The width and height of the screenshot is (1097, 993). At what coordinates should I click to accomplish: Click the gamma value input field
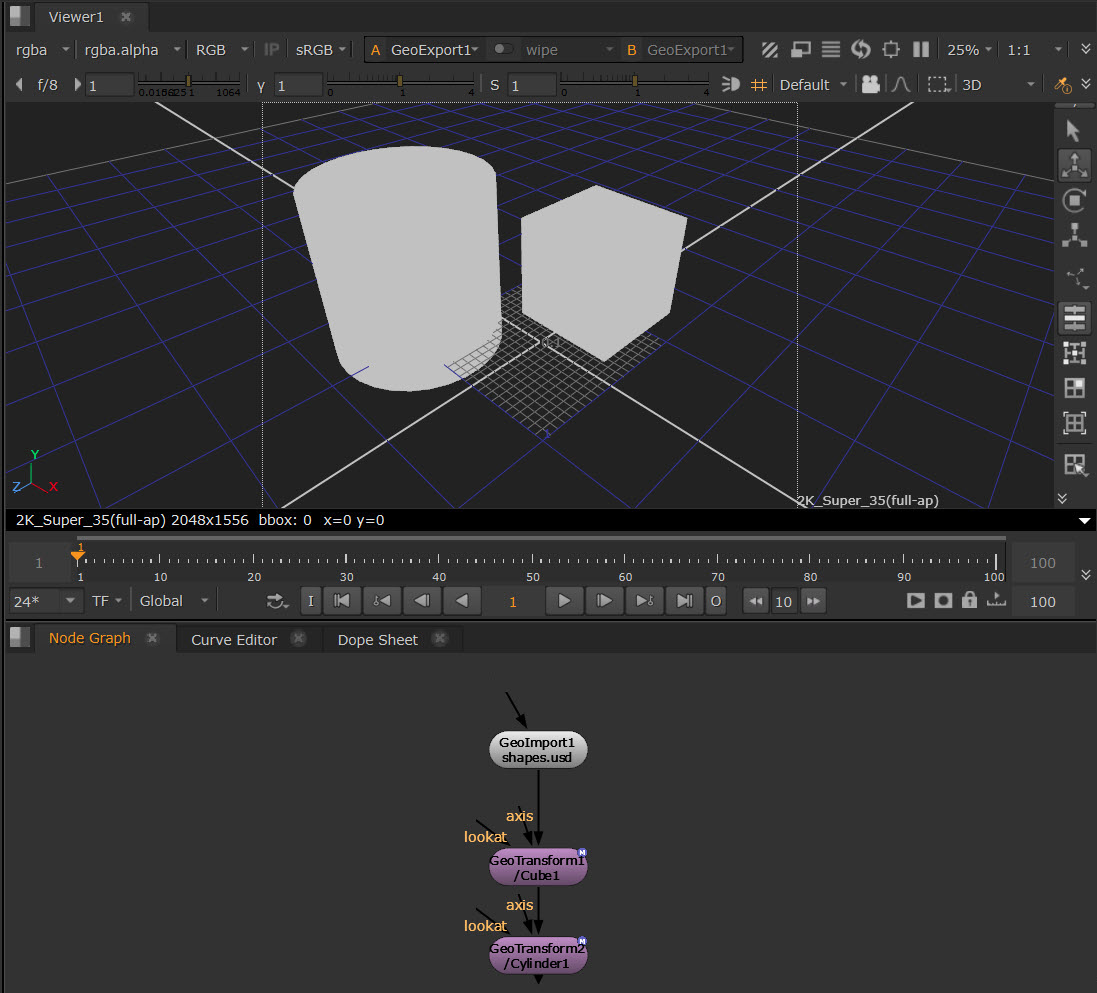click(298, 85)
